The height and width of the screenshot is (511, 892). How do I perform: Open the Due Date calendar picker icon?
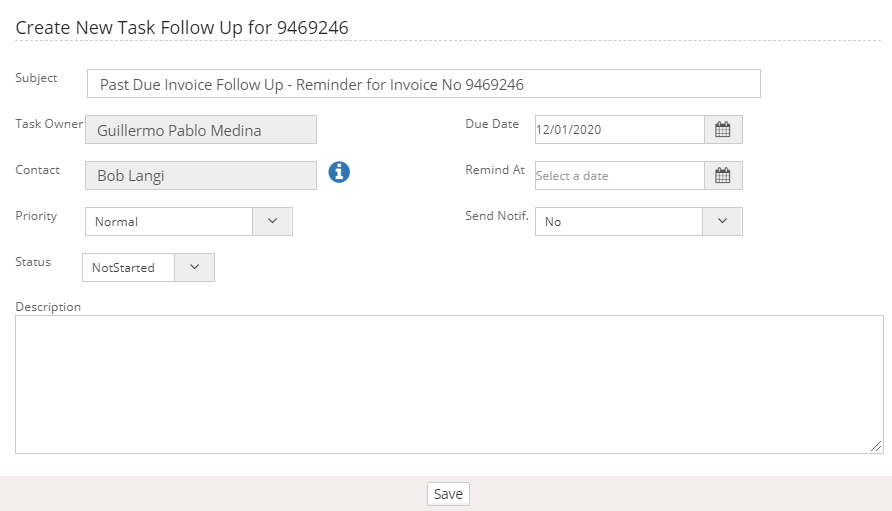[x=723, y=129]
